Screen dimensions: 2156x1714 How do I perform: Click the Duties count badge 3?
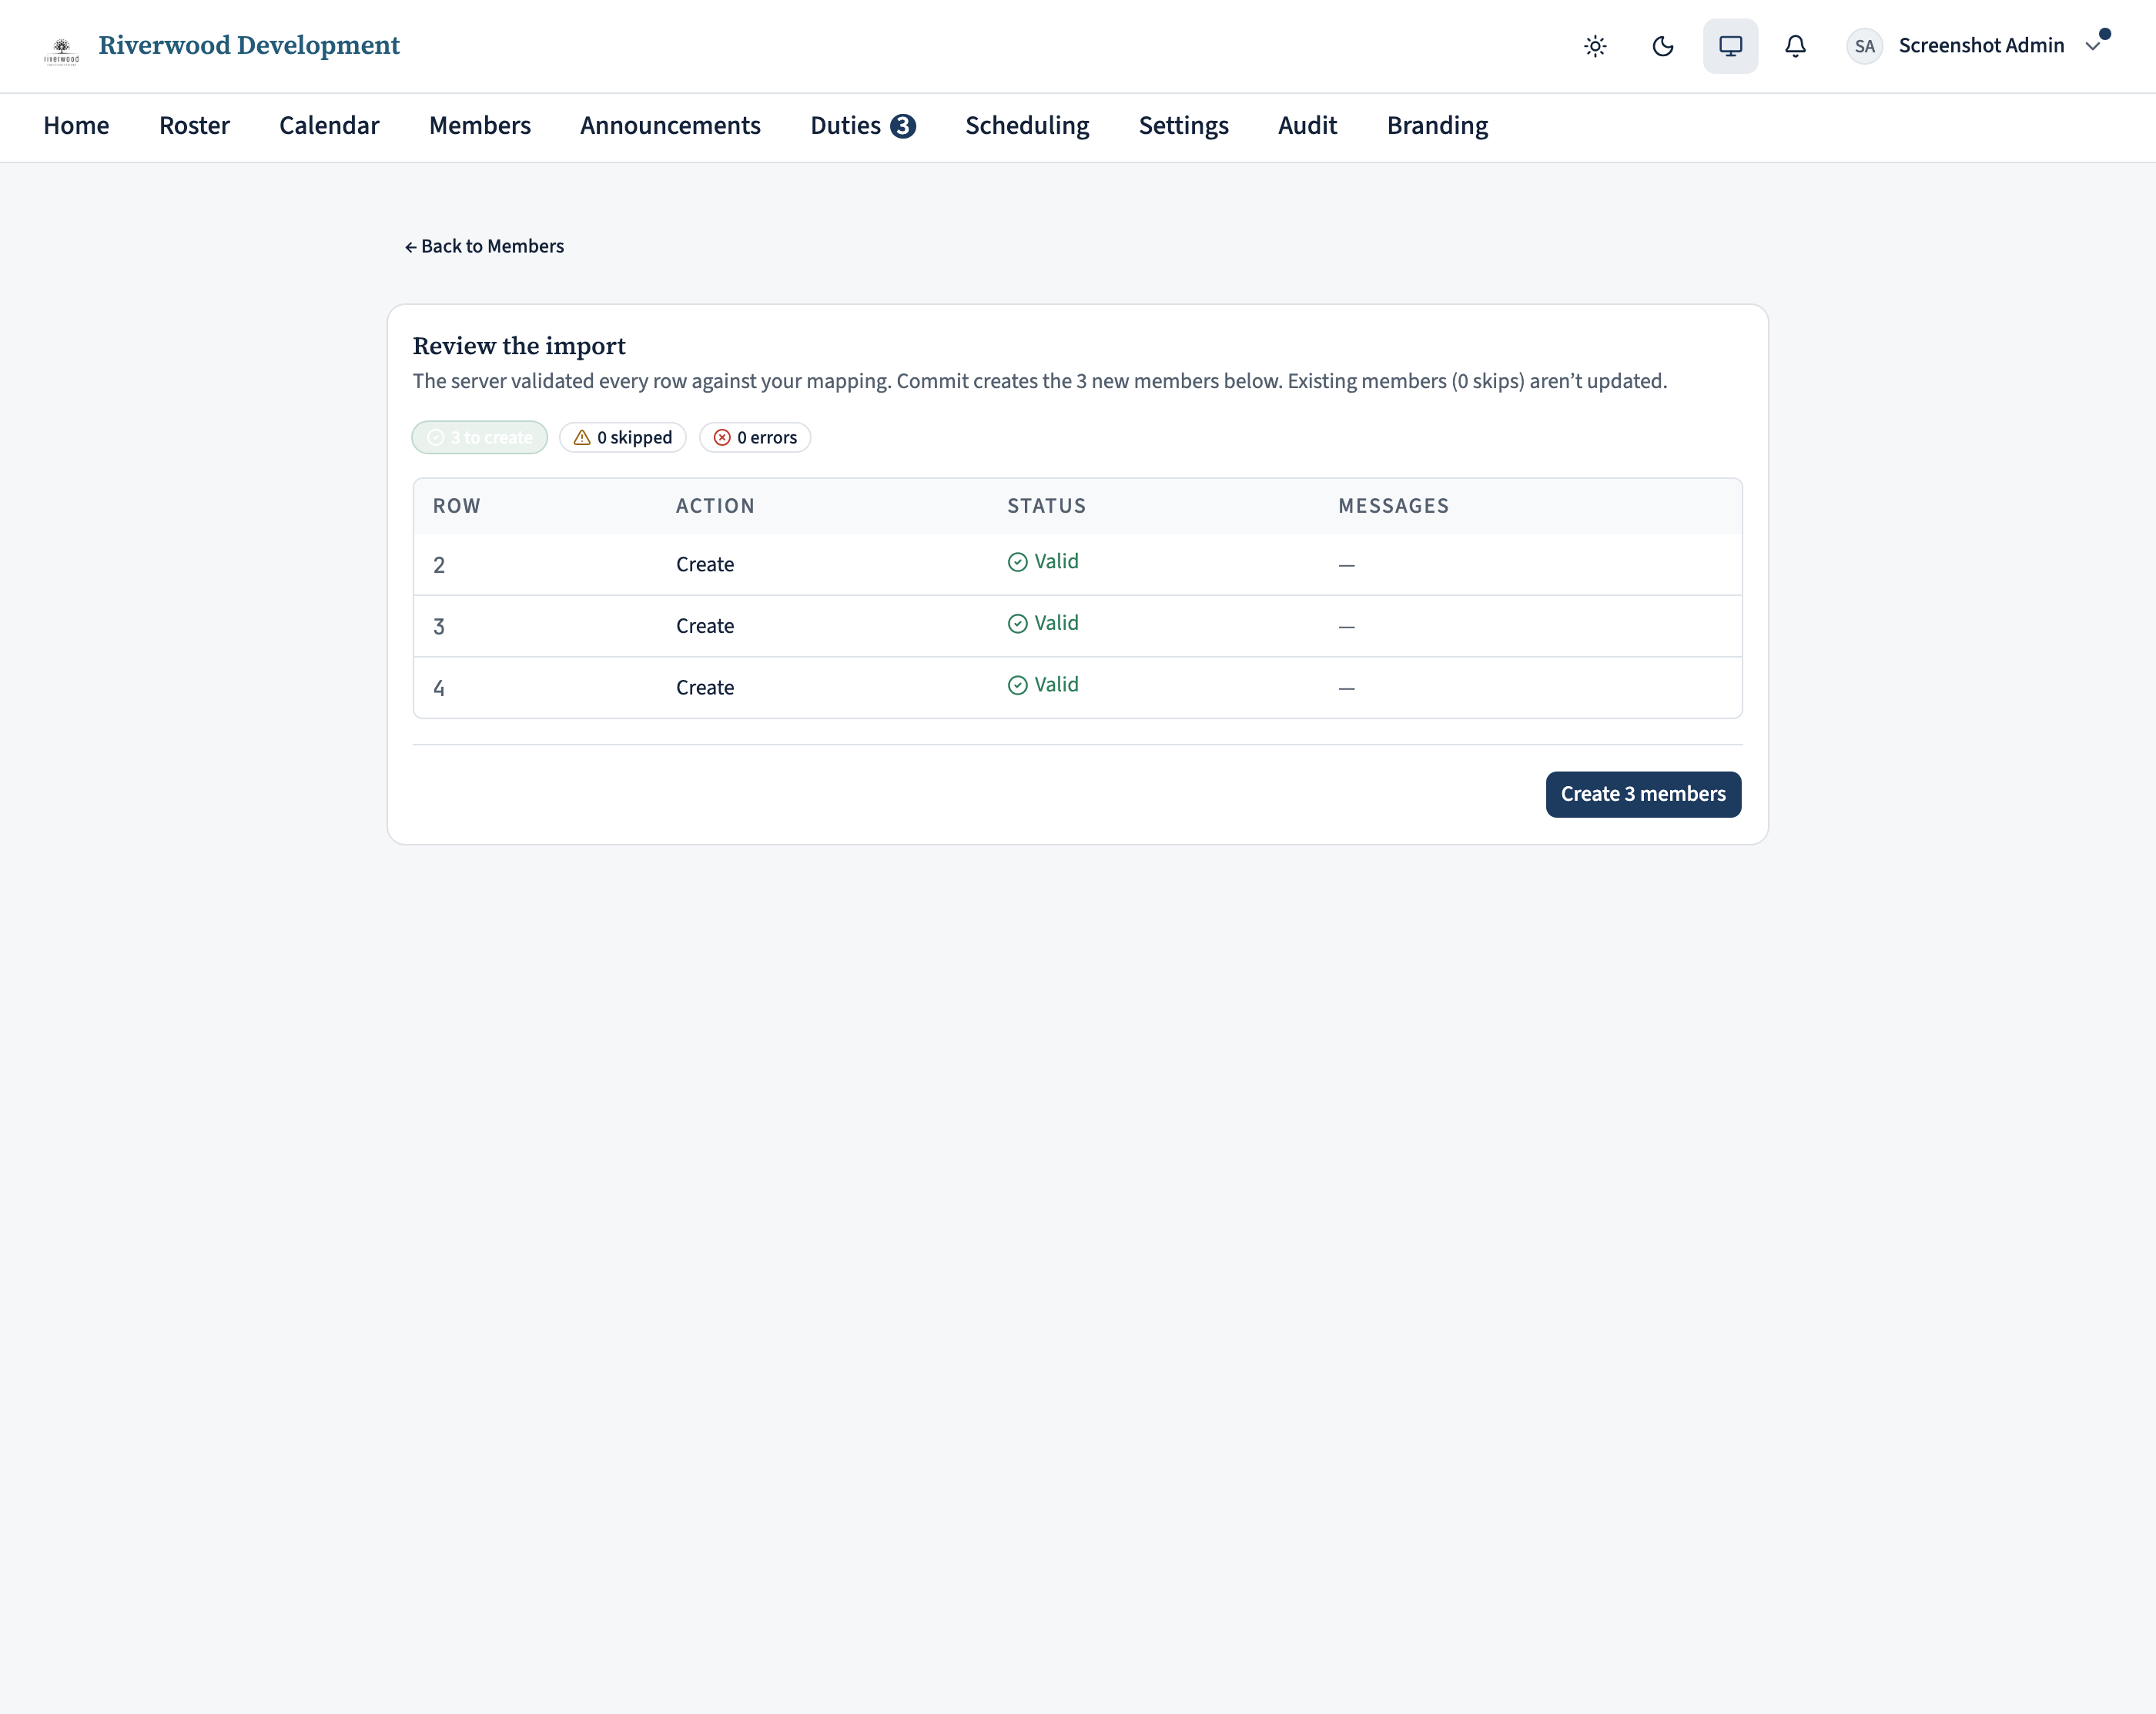[903, 126]
